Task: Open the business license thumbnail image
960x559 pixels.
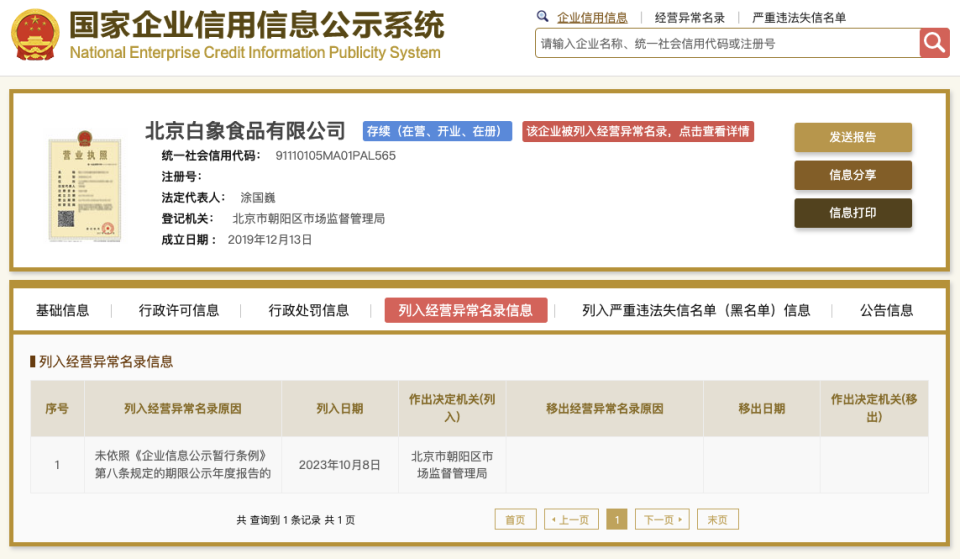Action: coord(85,186)
